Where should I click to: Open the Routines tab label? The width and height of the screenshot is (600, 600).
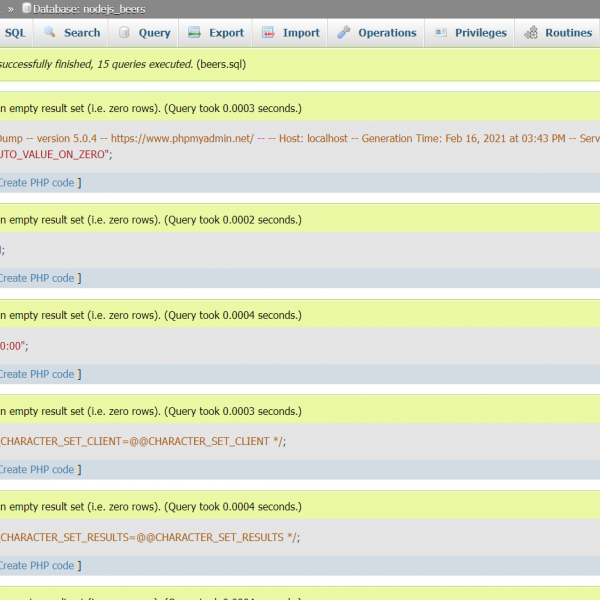coord(568,32)
